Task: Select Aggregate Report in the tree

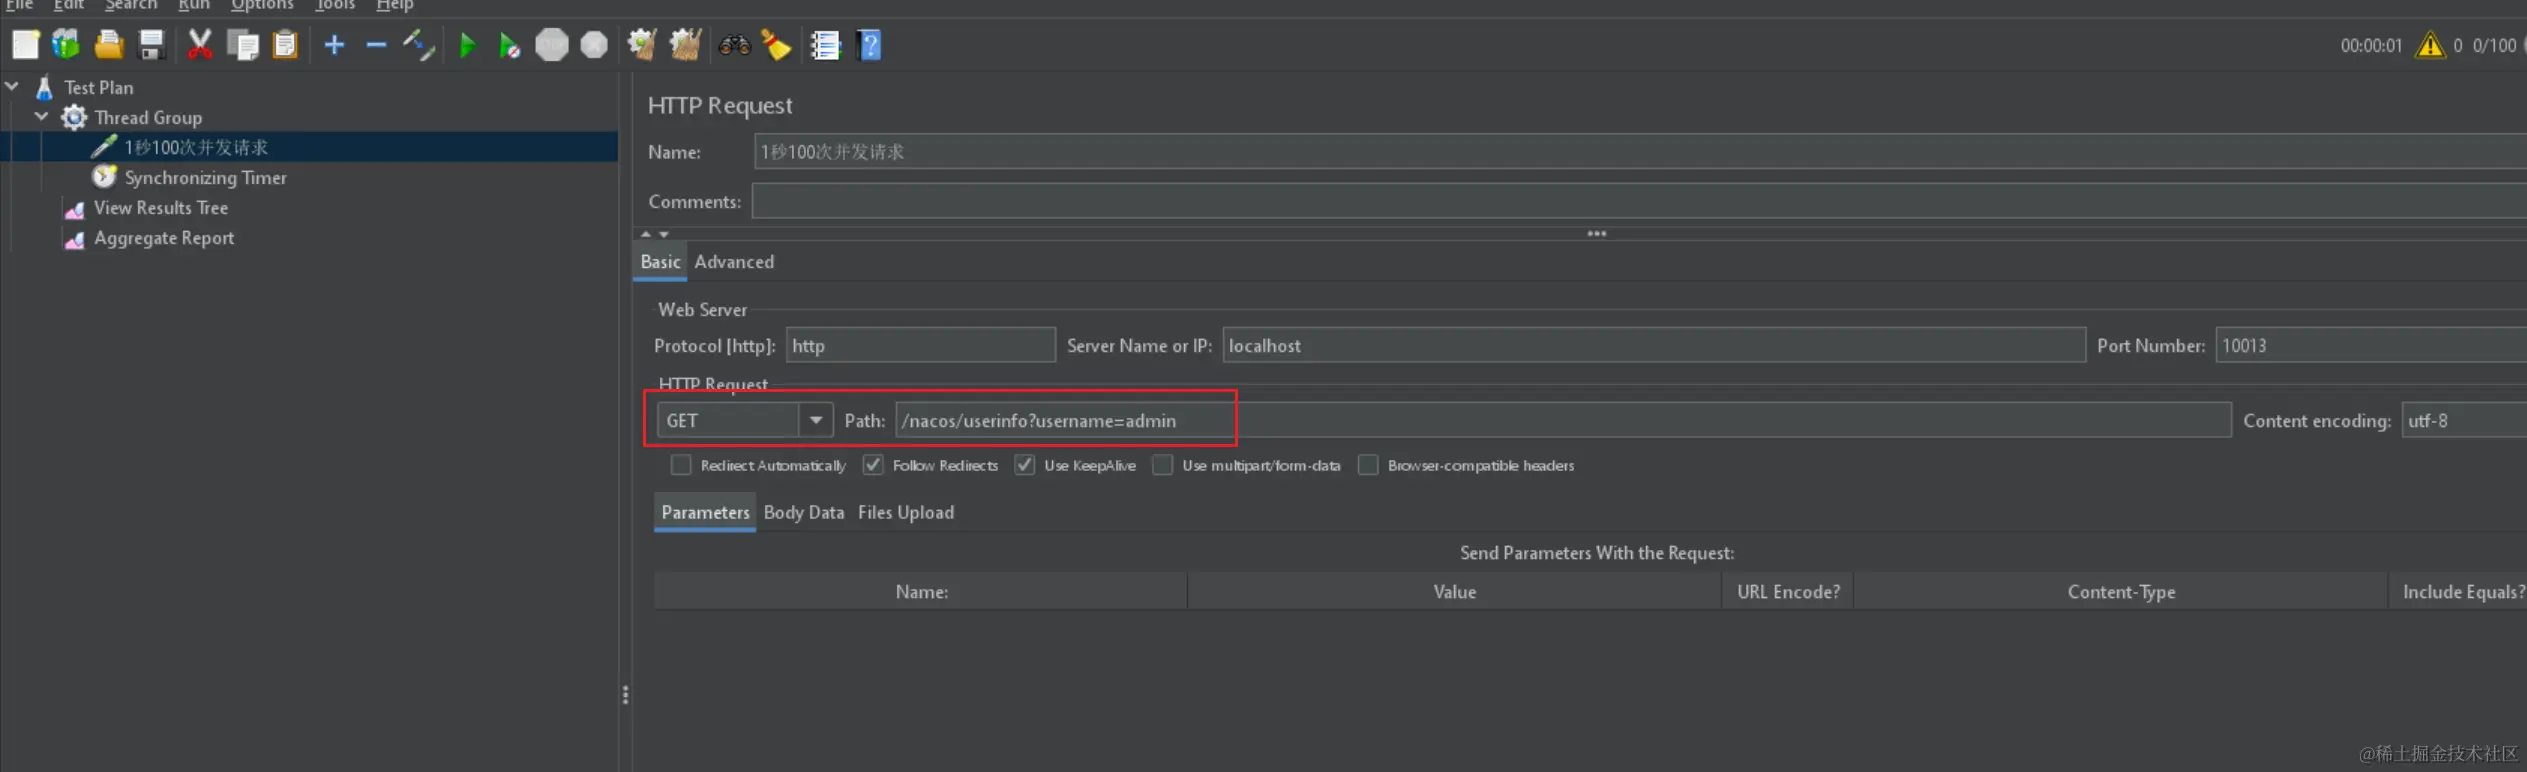Action: (164, 238)
